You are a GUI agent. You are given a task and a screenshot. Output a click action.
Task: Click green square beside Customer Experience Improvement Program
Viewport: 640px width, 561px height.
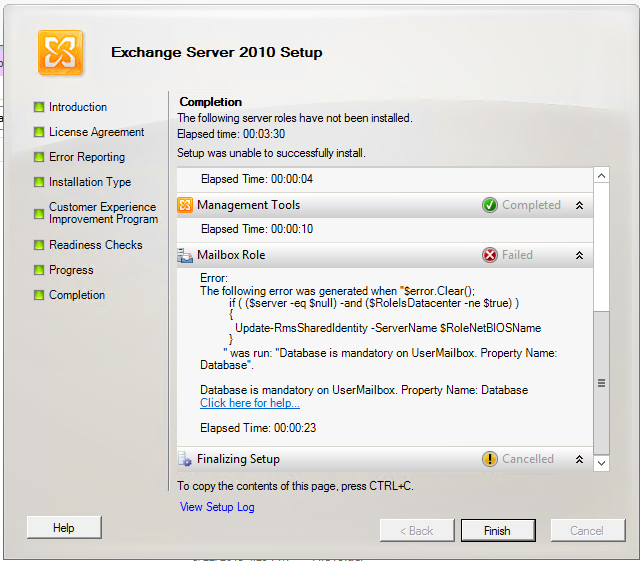point(39,213)
